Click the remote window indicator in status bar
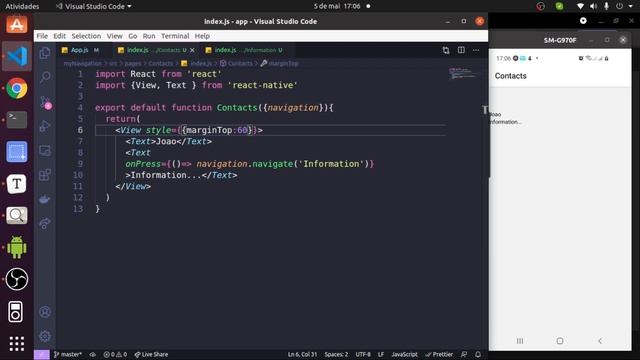This screenshot has height=360, width=640. [42, 354]
